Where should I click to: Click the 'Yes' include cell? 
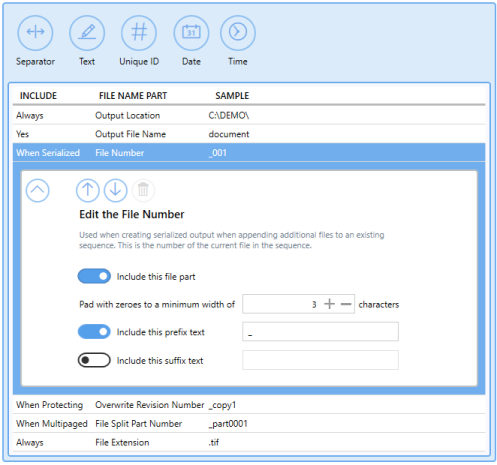coord(22,134)
